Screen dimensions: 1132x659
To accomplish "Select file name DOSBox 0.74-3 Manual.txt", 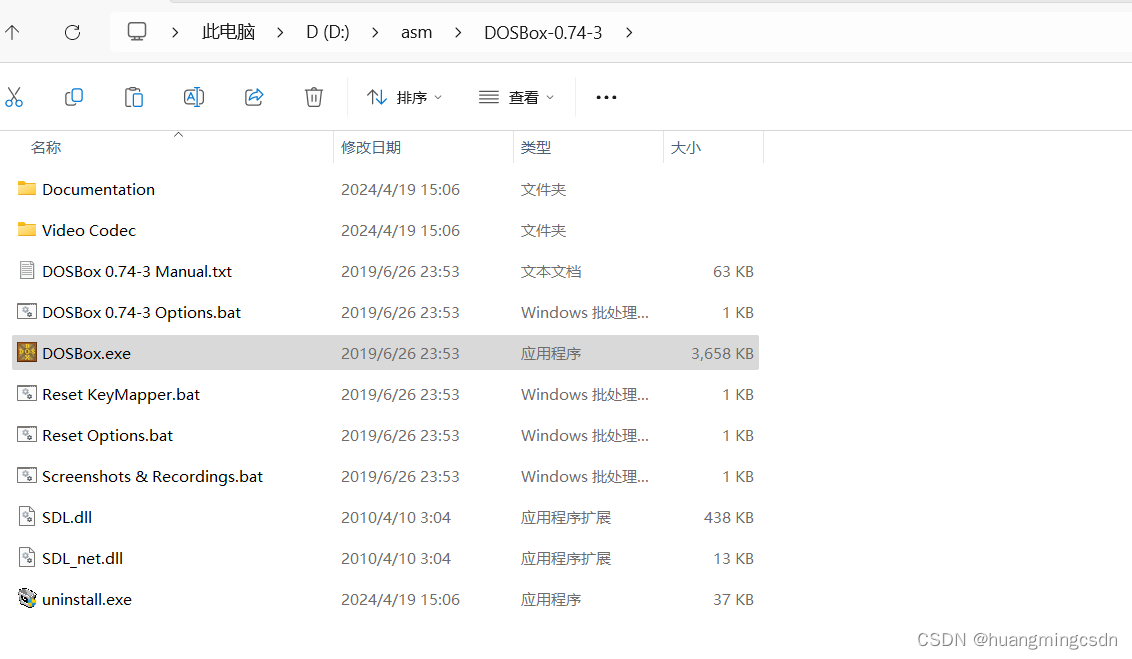I will (x=137, y=271).
